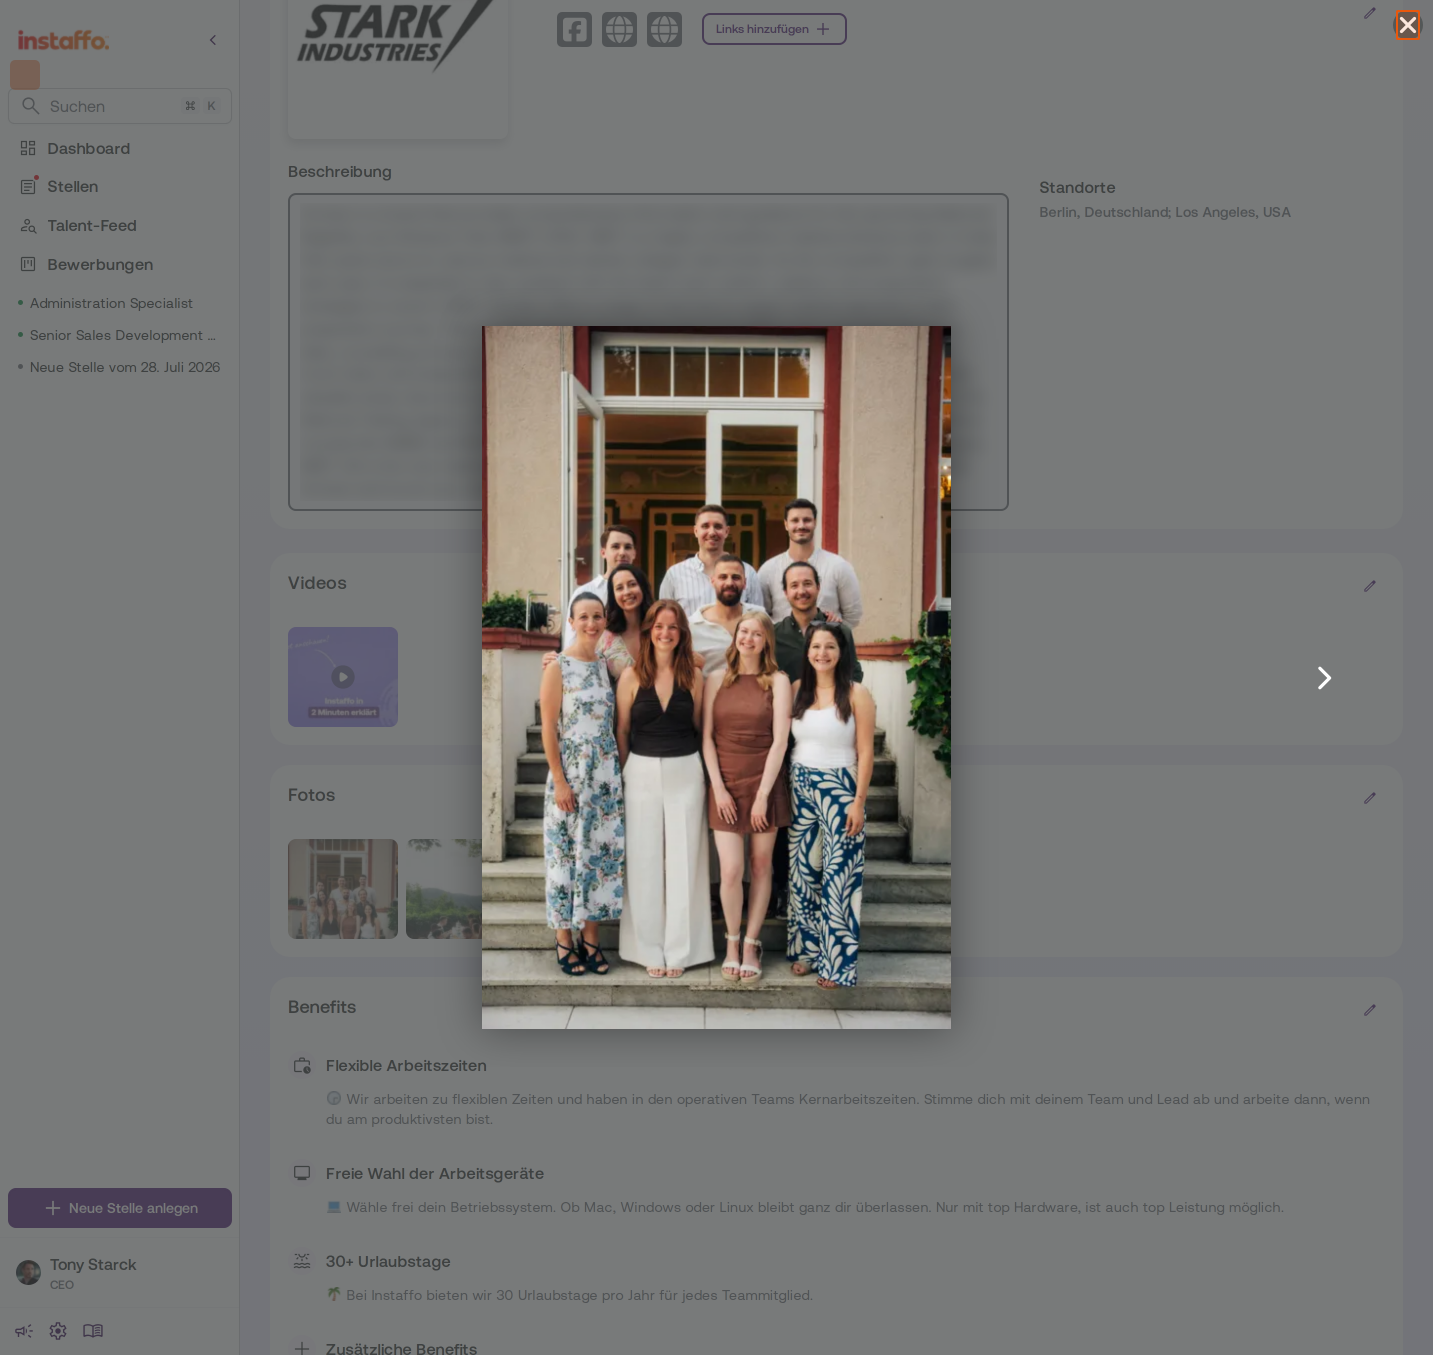Edit company header with pencil icon
The image size is (1433, 1355).
coord(1370,13)
